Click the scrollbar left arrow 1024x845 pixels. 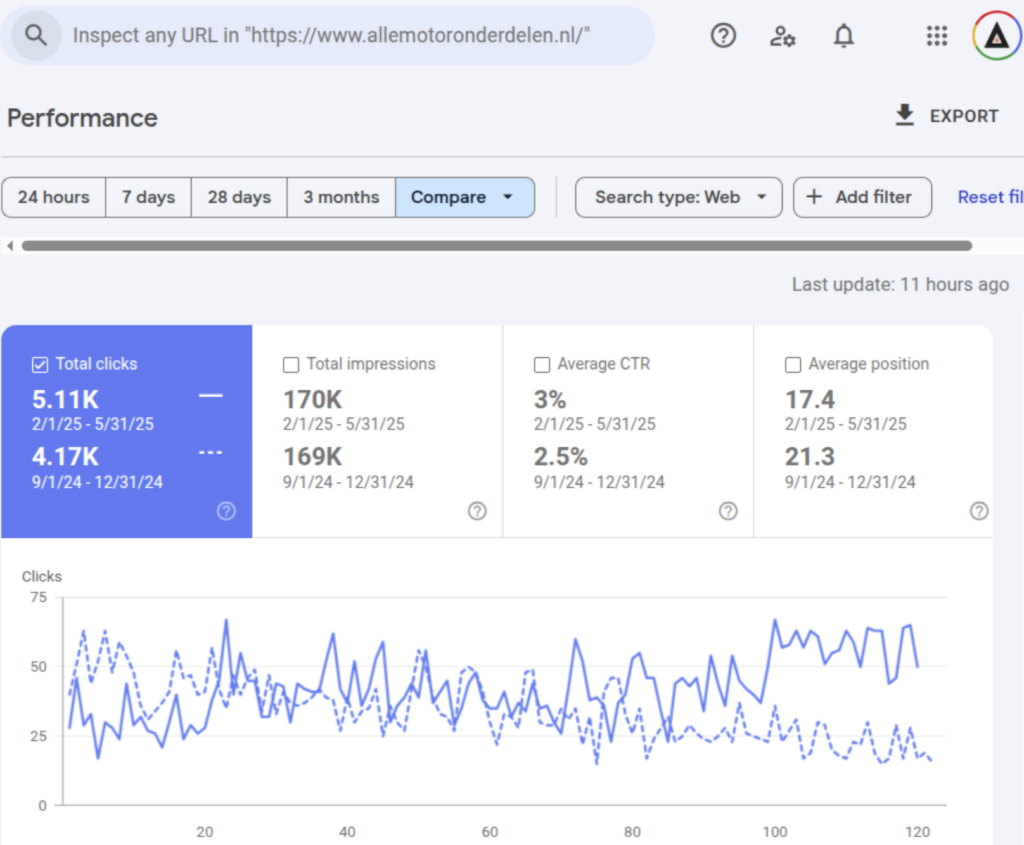point(10,246)
